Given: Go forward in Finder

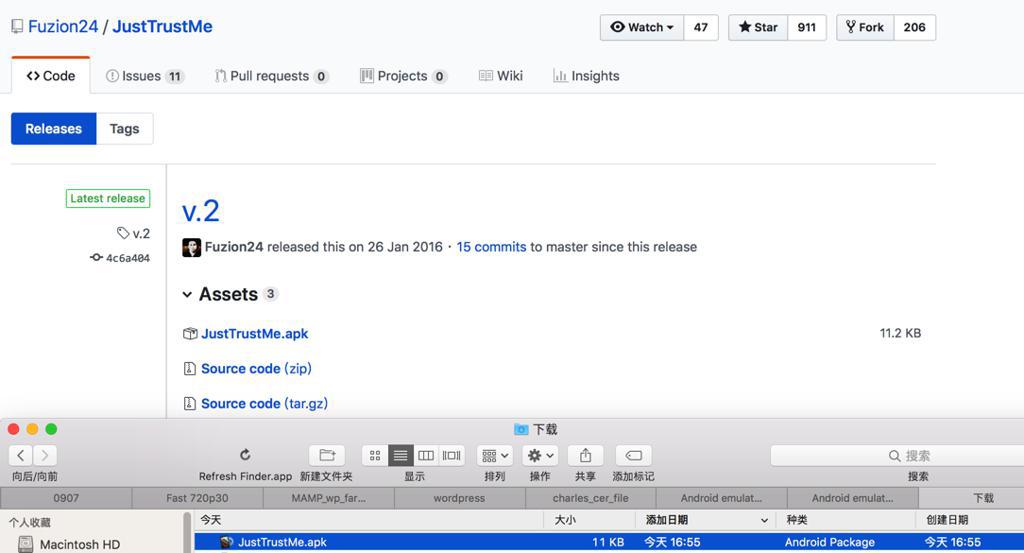Looking at the screenshot, I should tap(44, 455).
